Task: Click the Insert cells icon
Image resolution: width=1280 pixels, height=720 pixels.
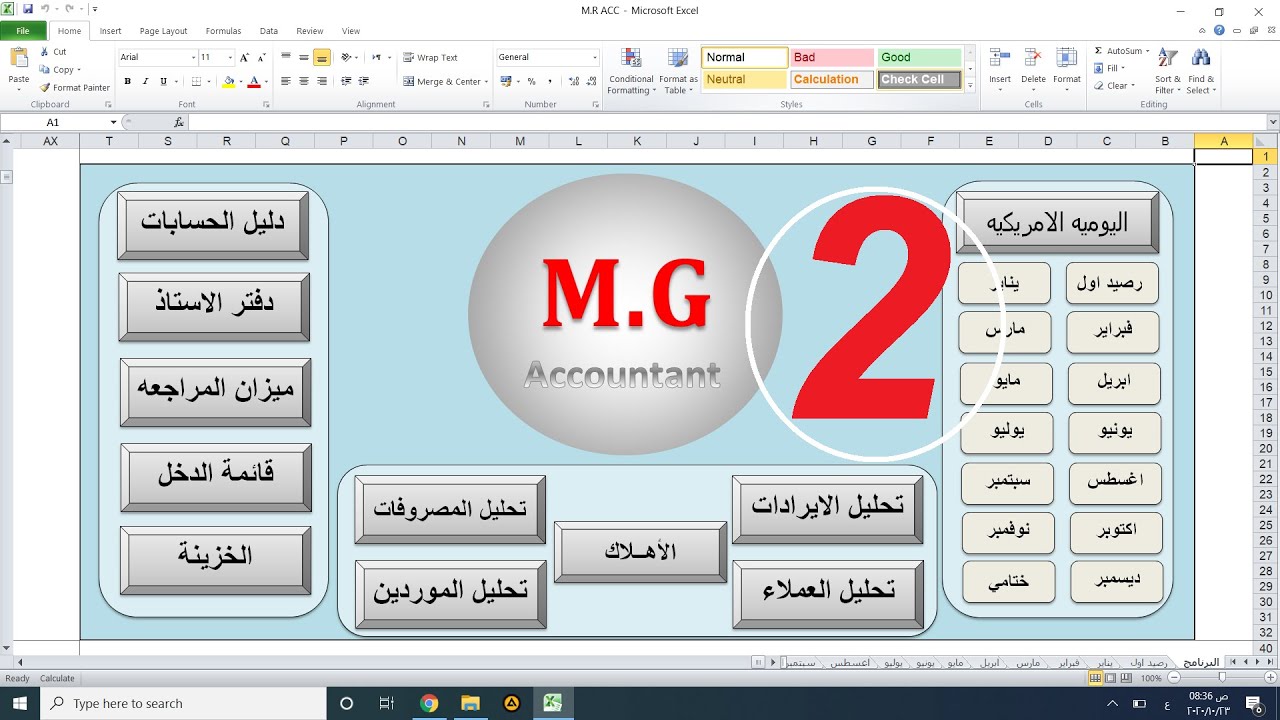Action: pos(1000,59)
